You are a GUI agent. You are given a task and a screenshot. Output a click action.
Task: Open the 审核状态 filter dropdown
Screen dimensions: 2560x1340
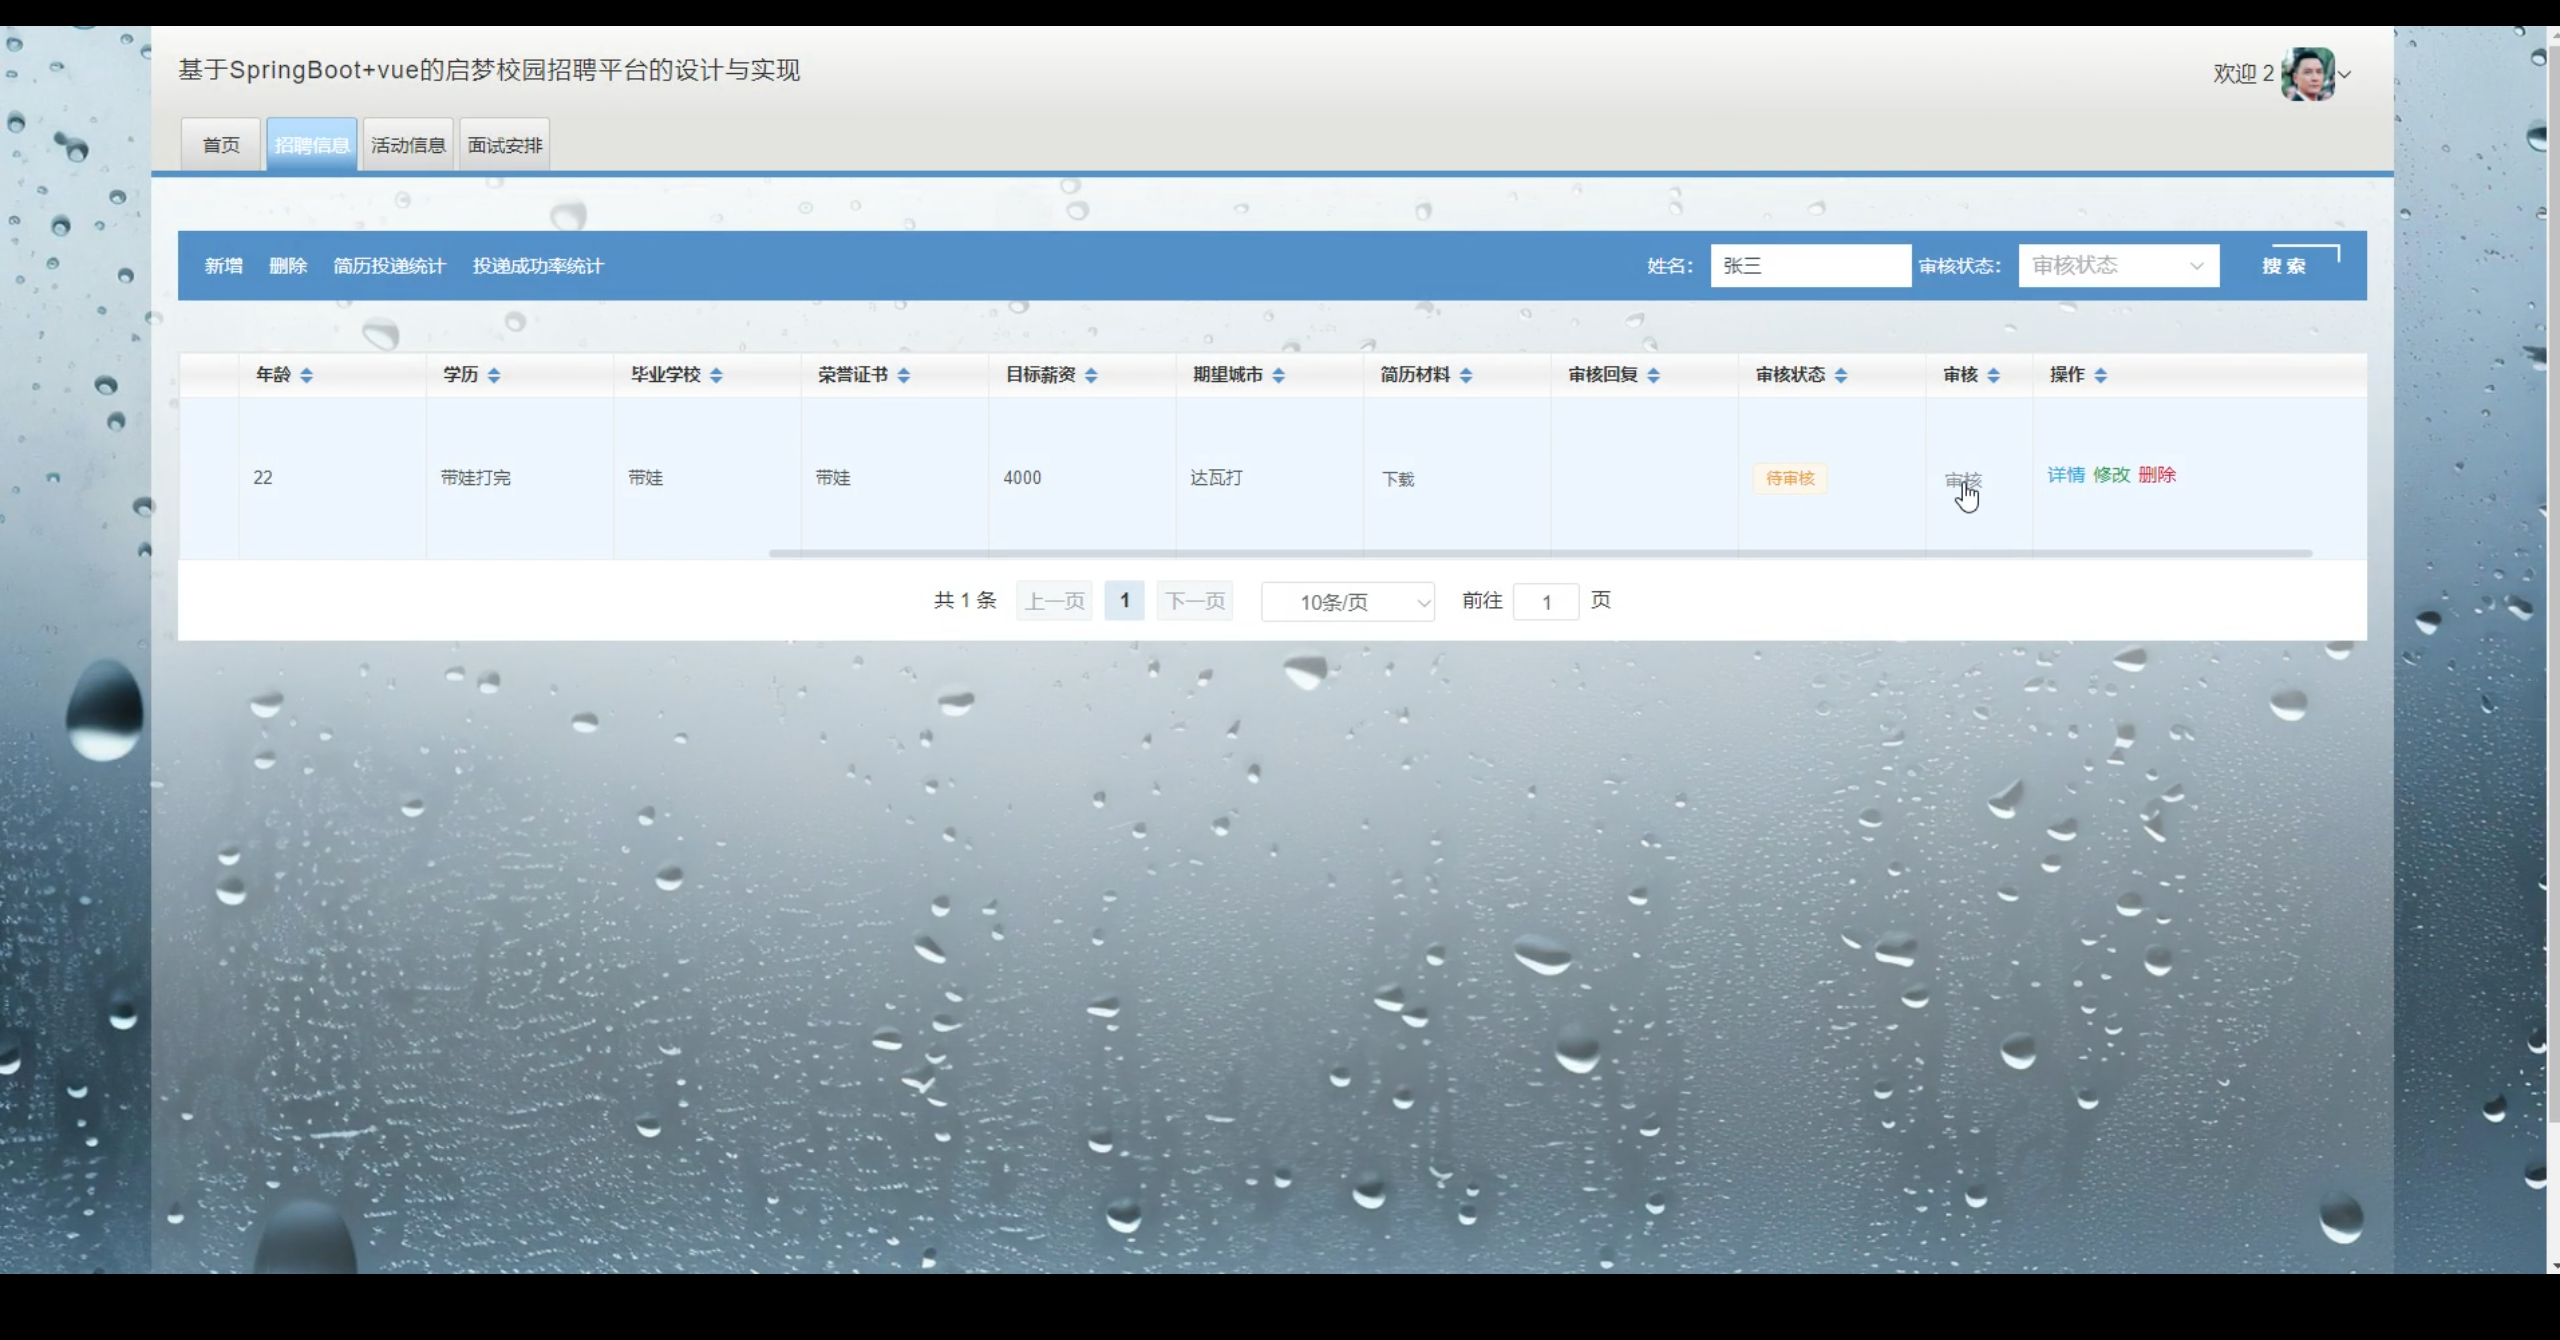(x=2118, y=266)
